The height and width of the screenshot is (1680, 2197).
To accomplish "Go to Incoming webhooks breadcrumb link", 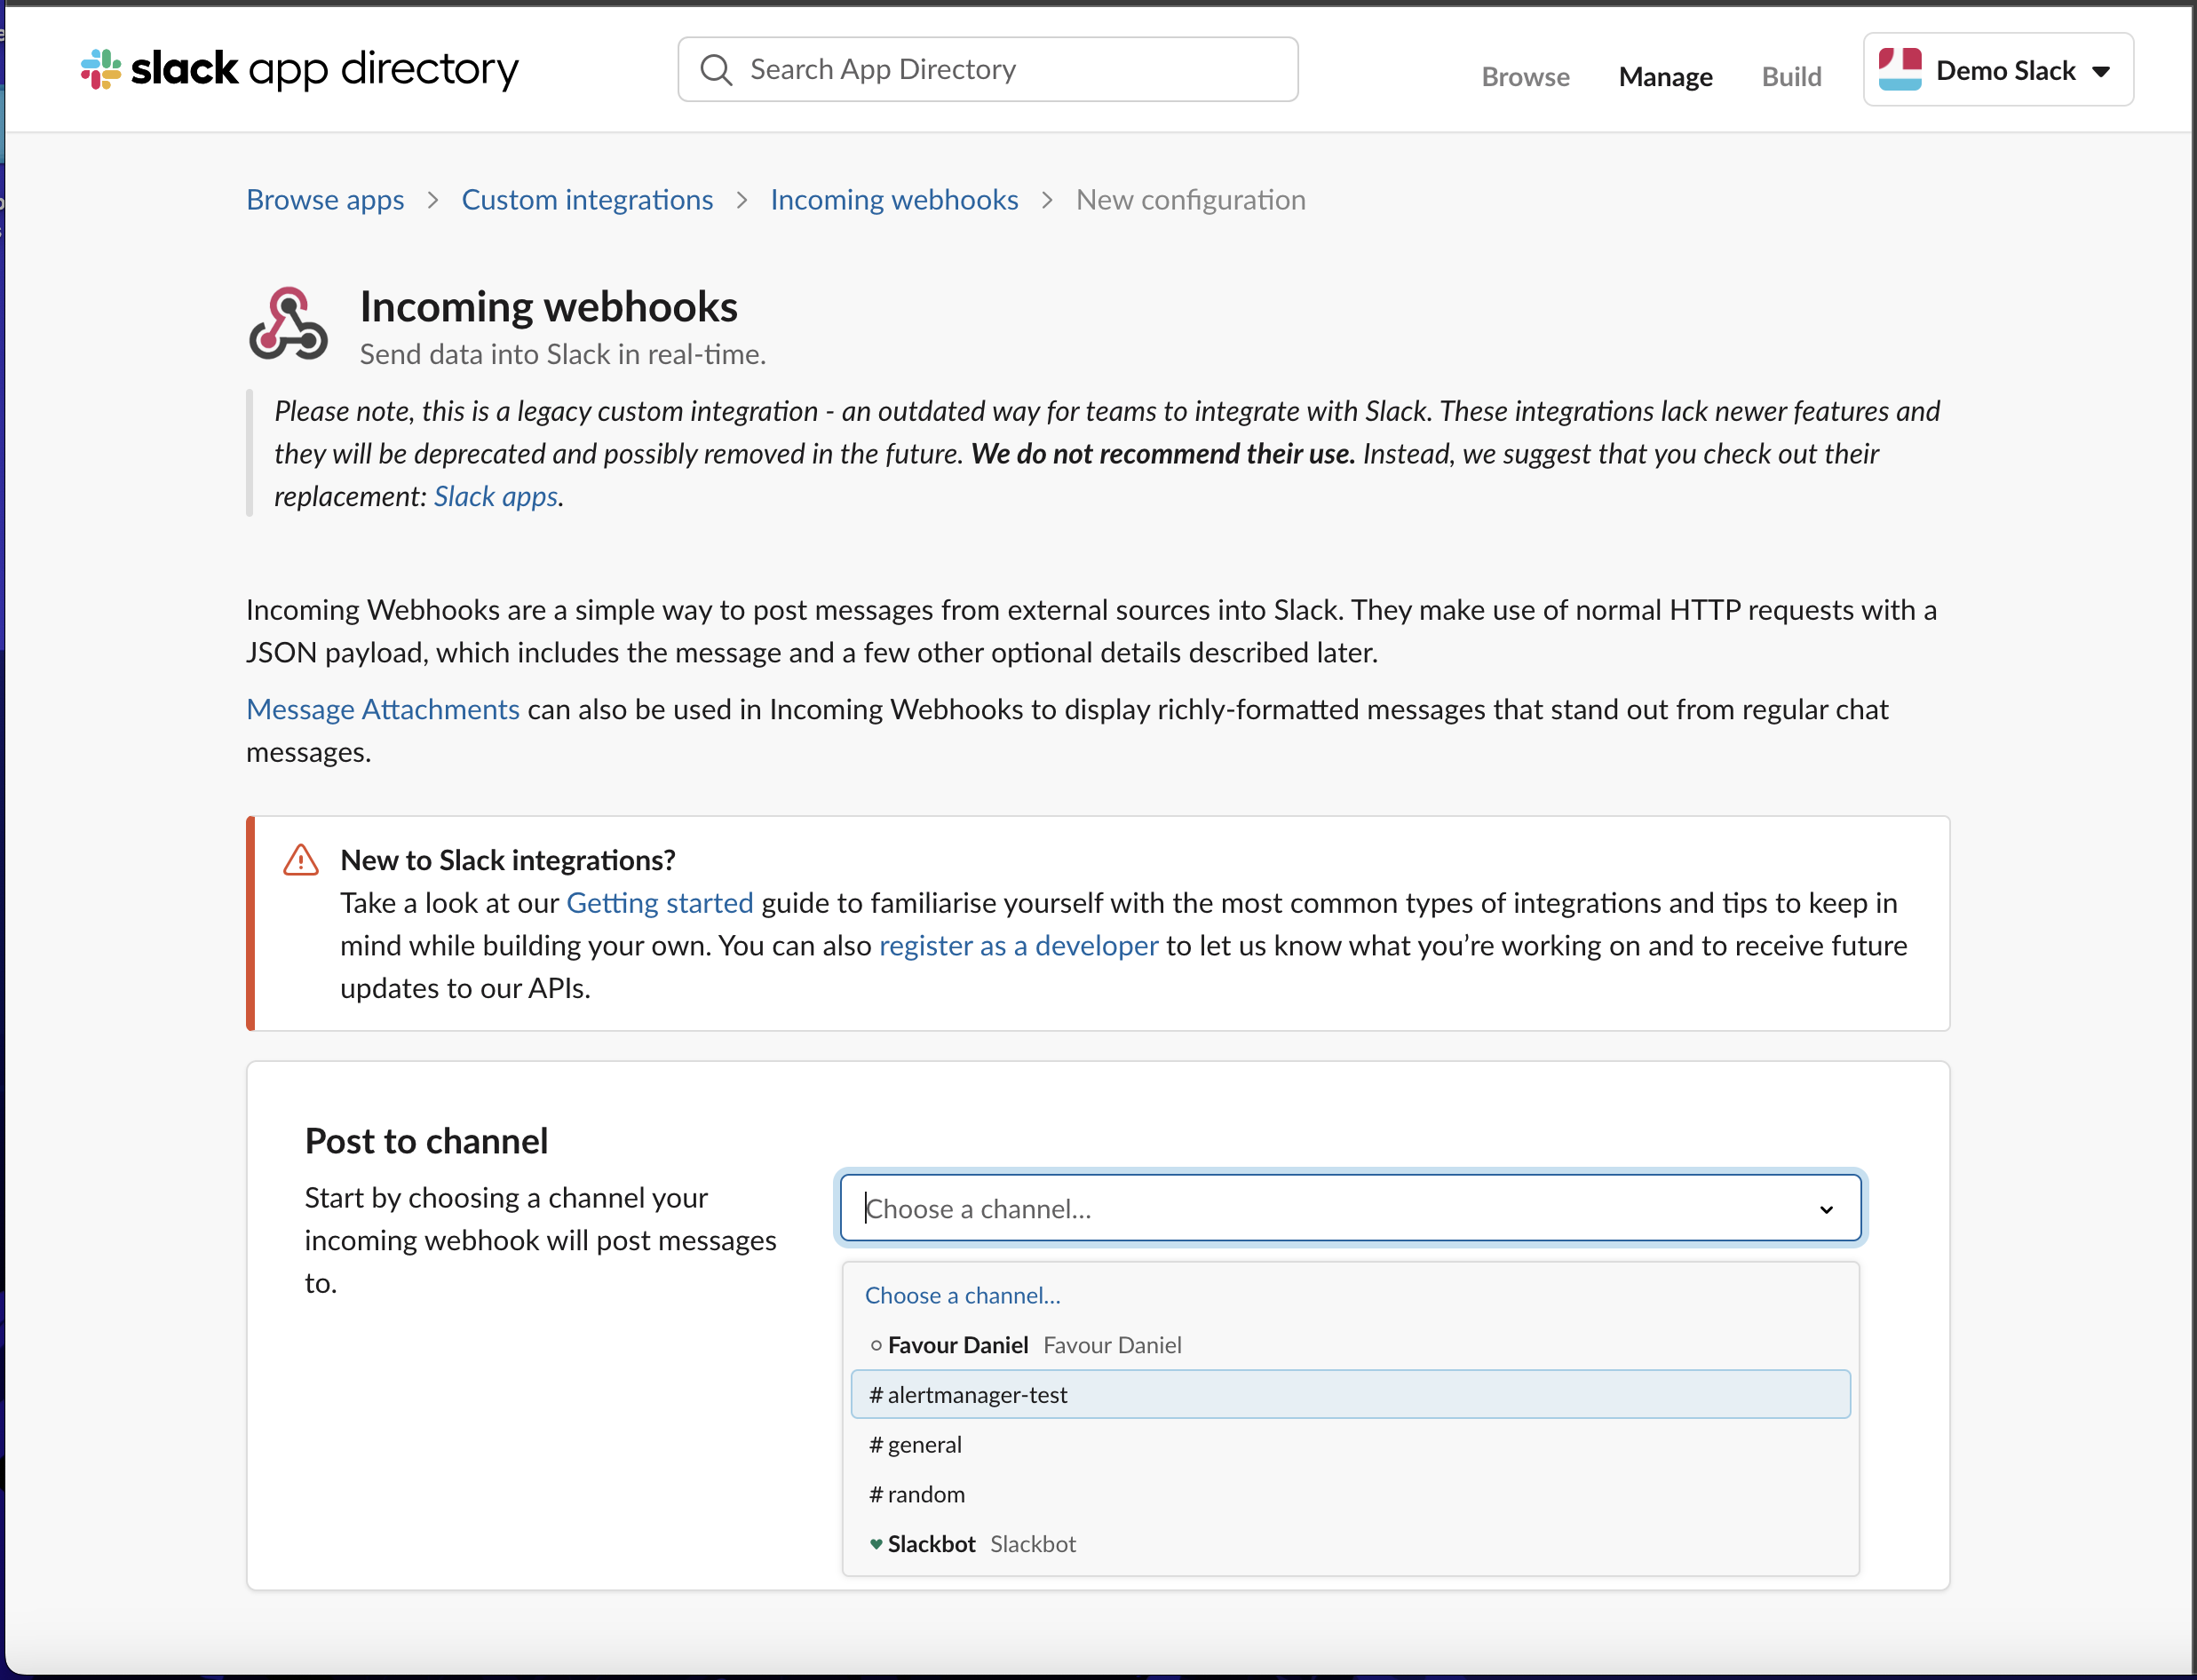I will (894, 199).
